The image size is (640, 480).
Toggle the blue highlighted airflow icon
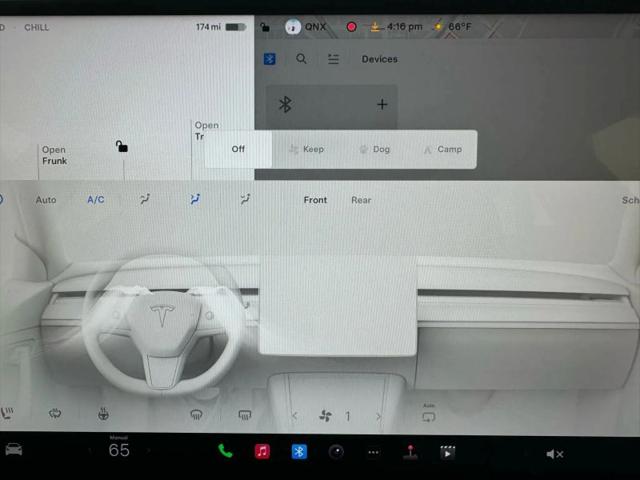tap(195, 199)
